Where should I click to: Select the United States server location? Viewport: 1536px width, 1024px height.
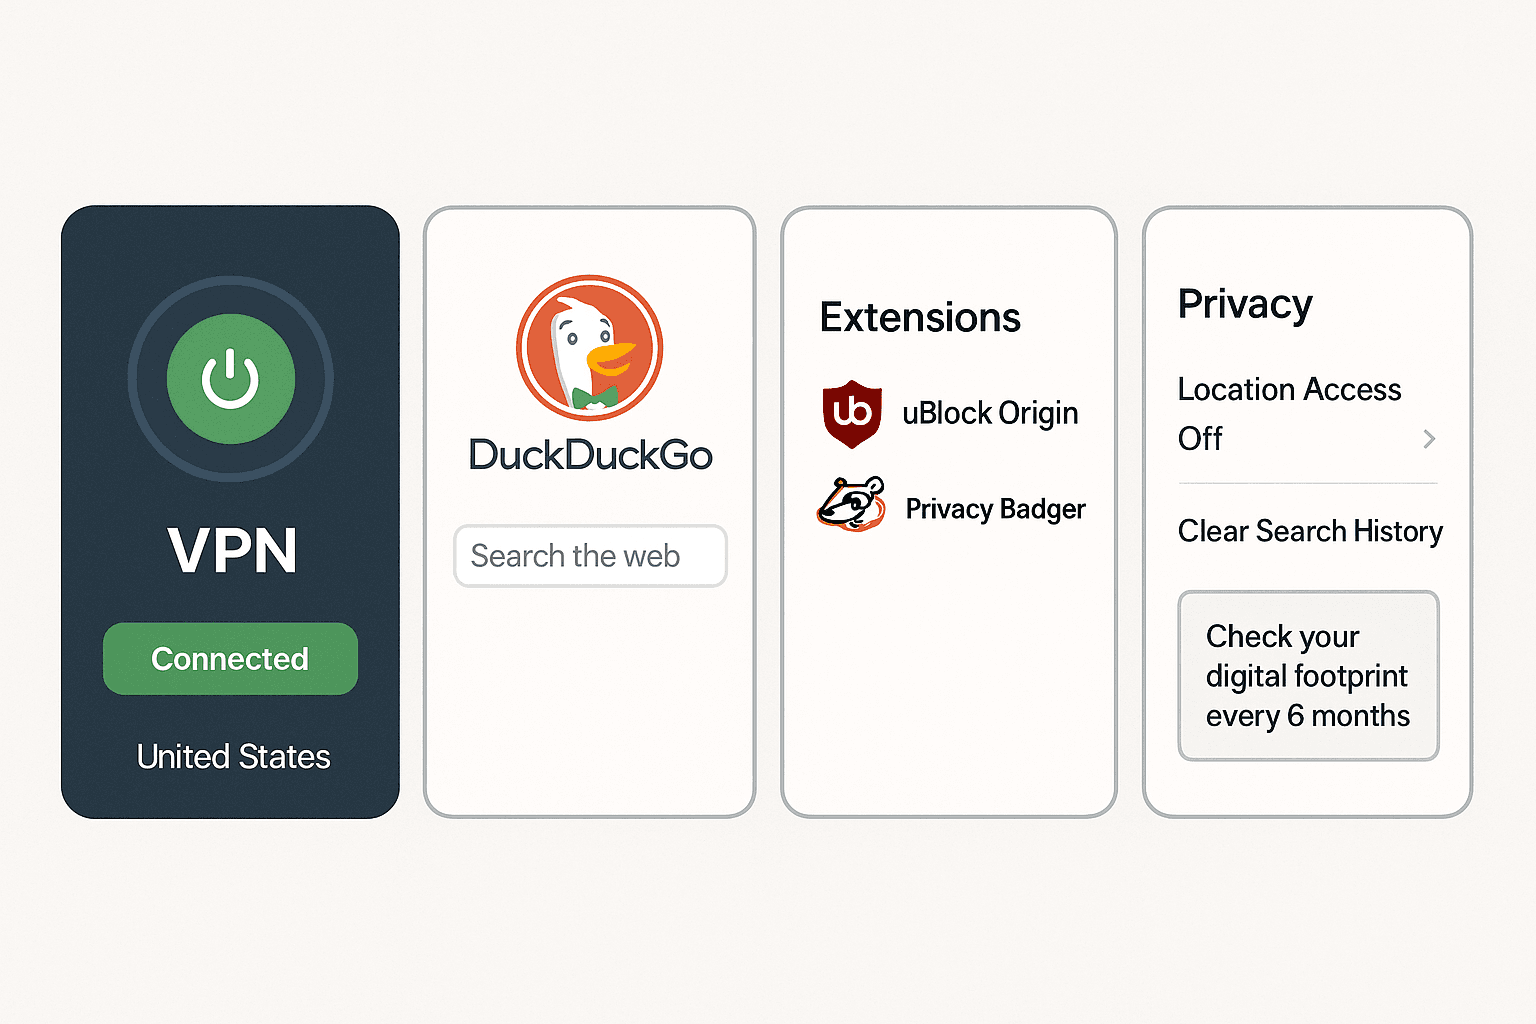233,757
